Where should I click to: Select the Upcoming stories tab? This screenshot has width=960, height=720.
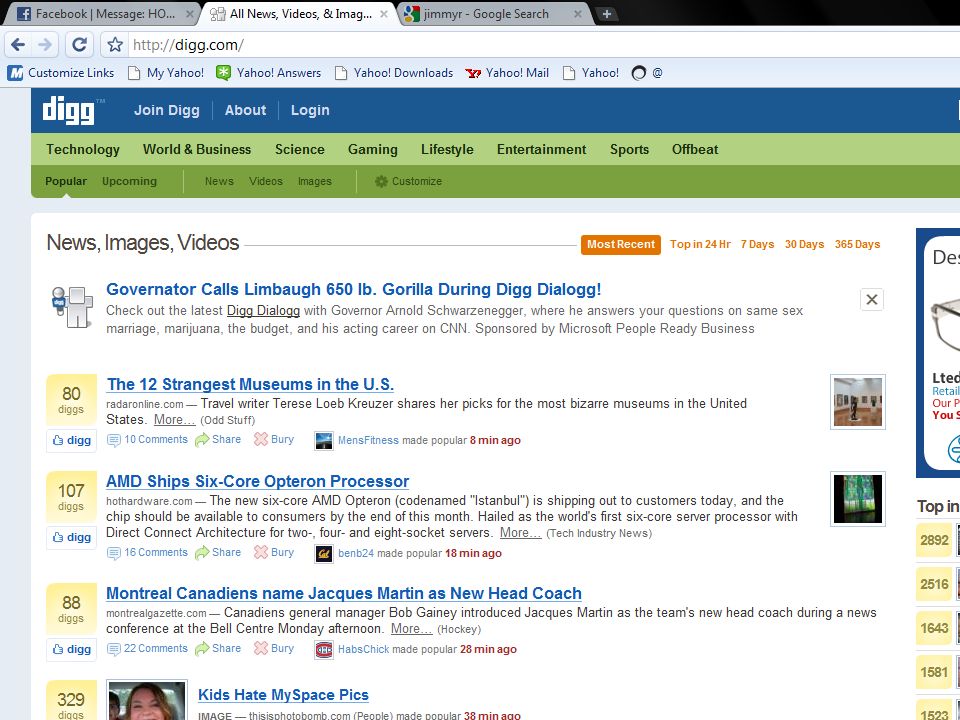[129, 181]
